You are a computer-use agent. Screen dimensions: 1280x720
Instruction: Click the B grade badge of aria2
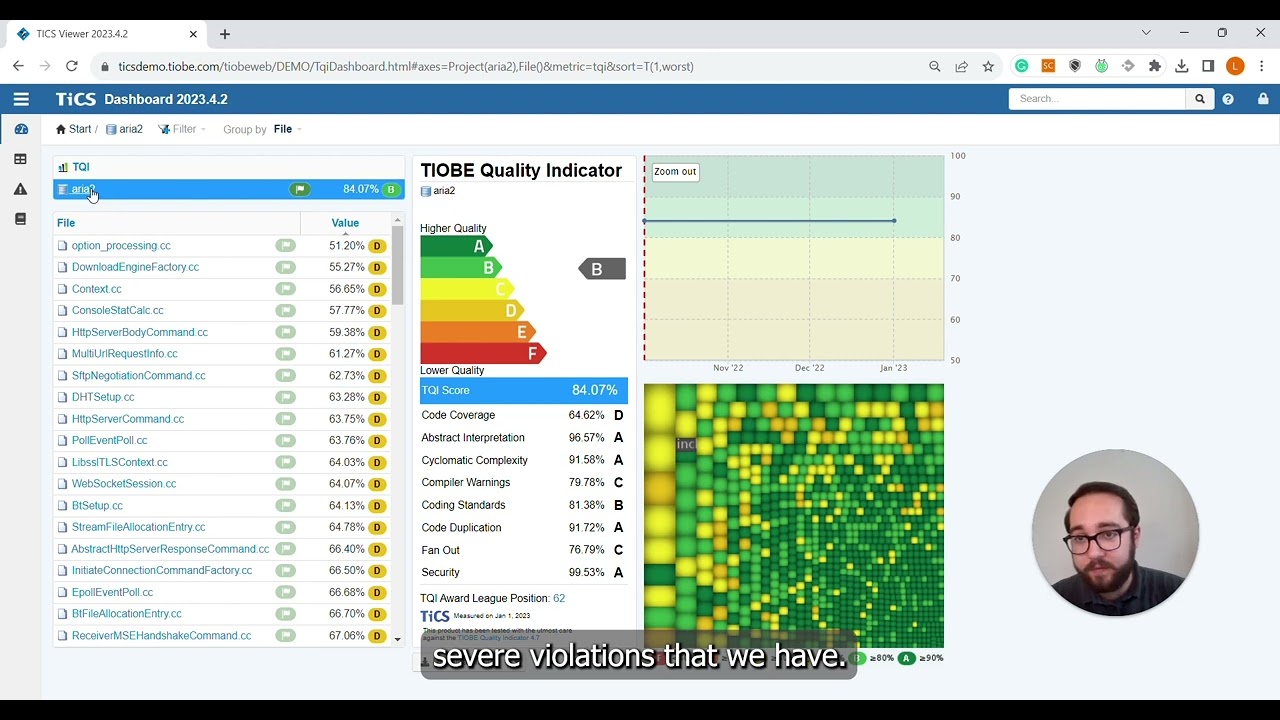(x=391, y=189)
